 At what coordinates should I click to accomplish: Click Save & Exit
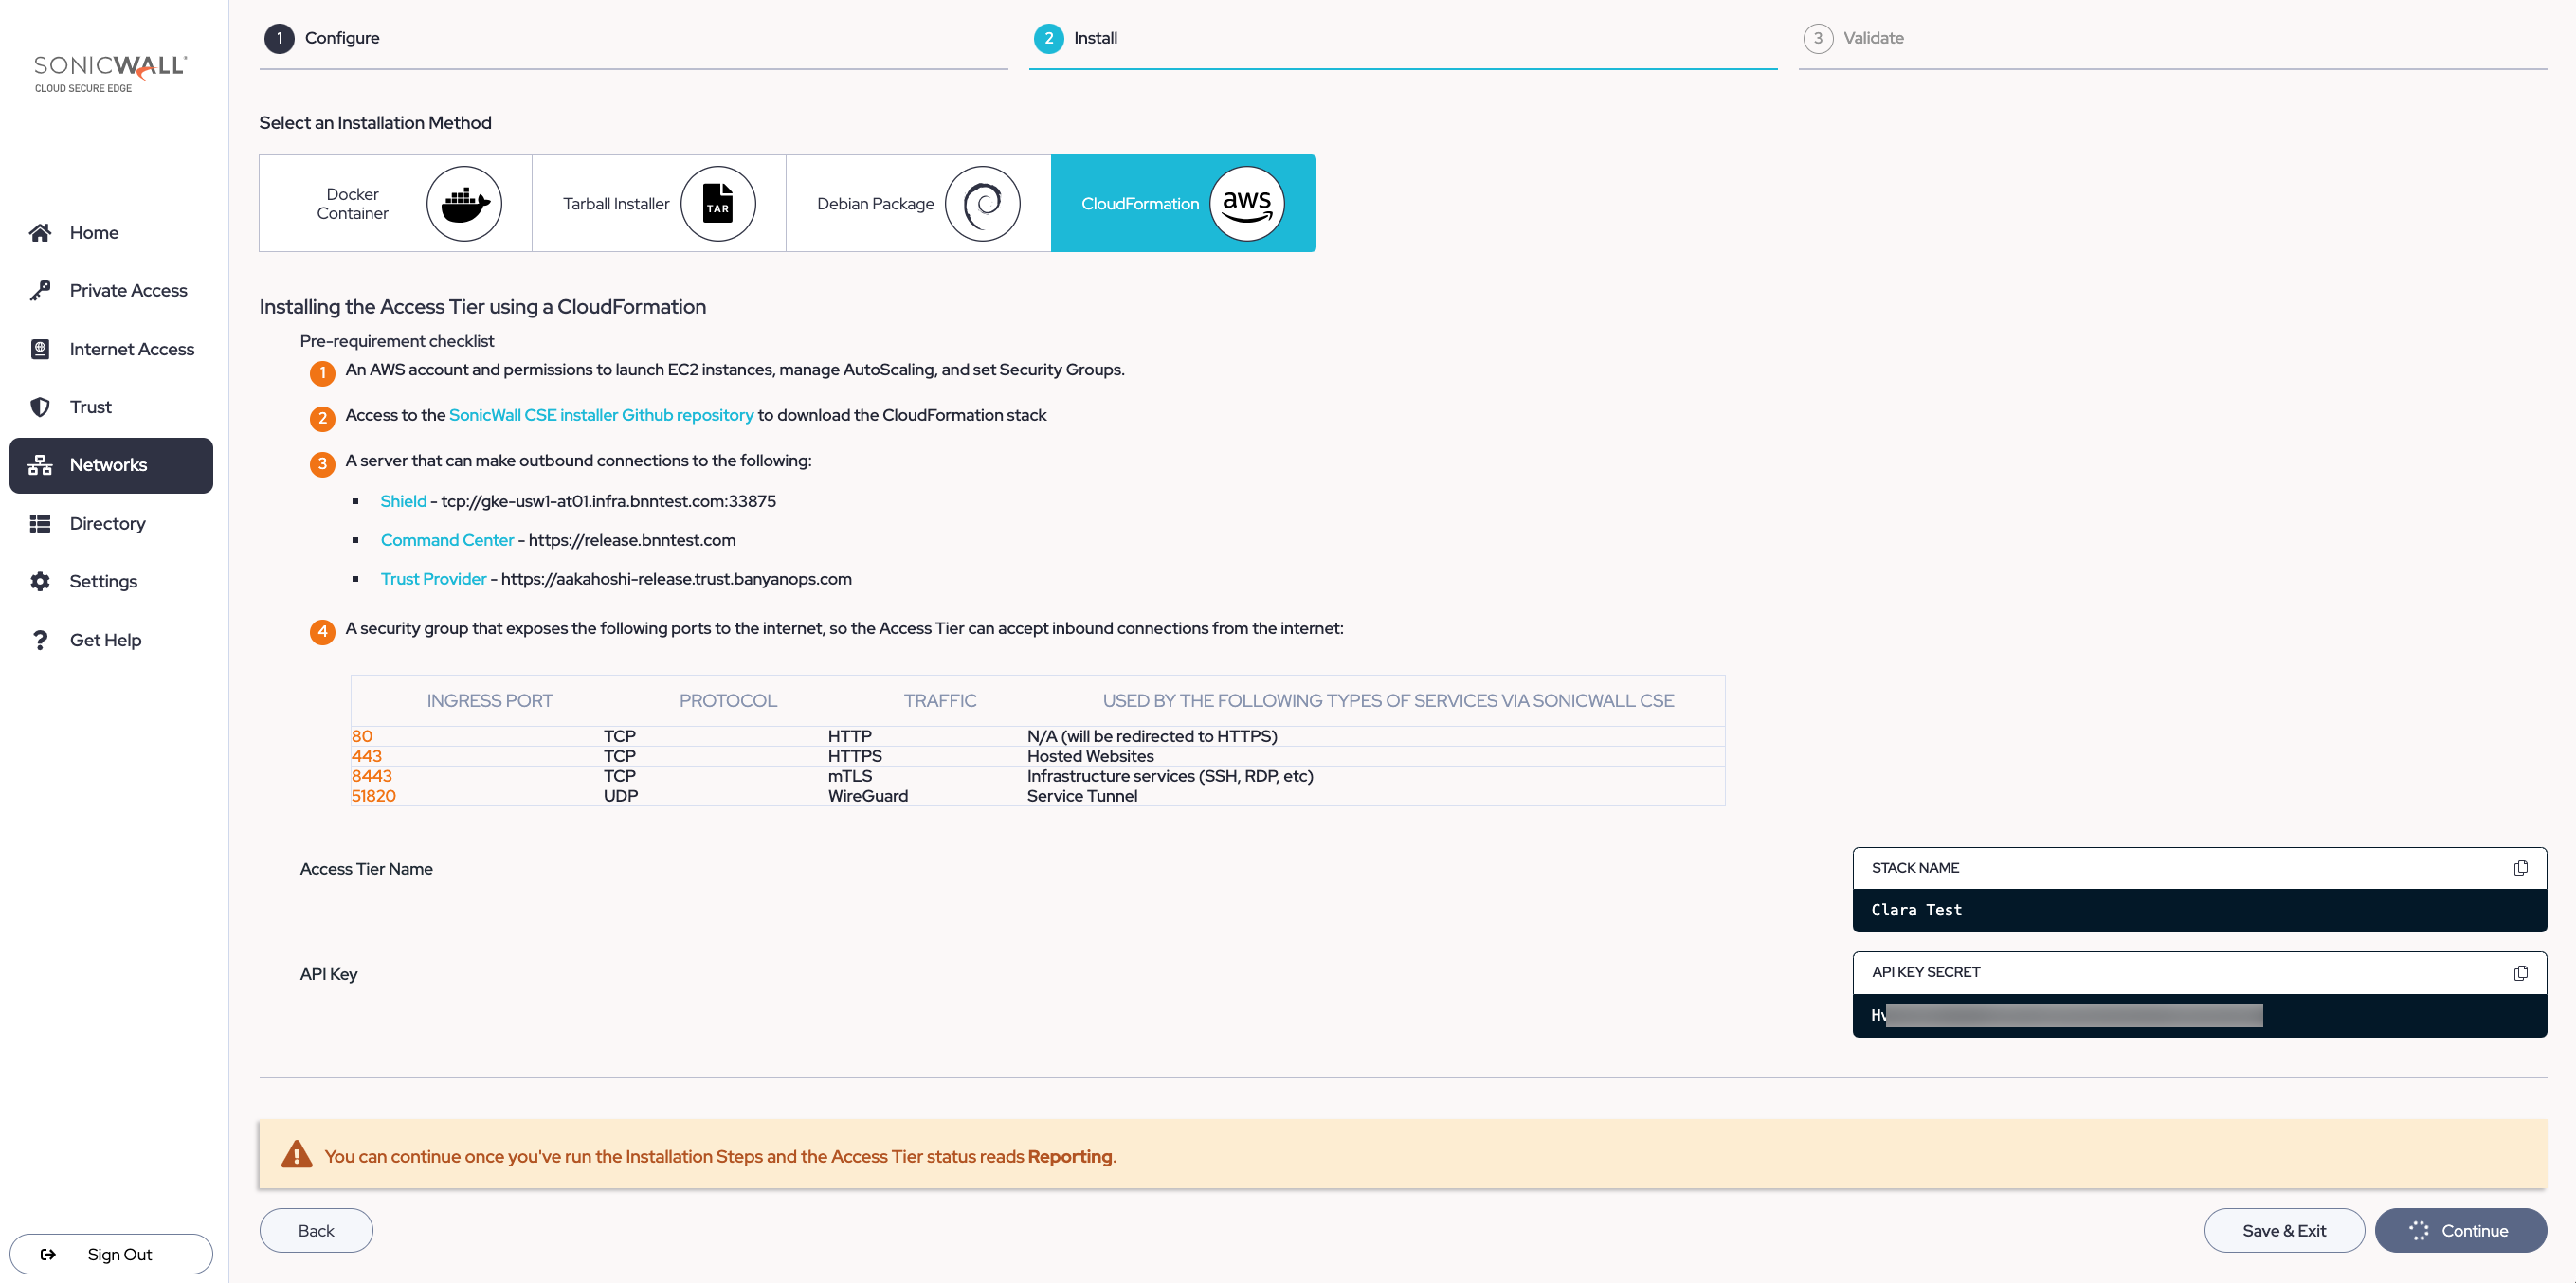(2283, 1230)
